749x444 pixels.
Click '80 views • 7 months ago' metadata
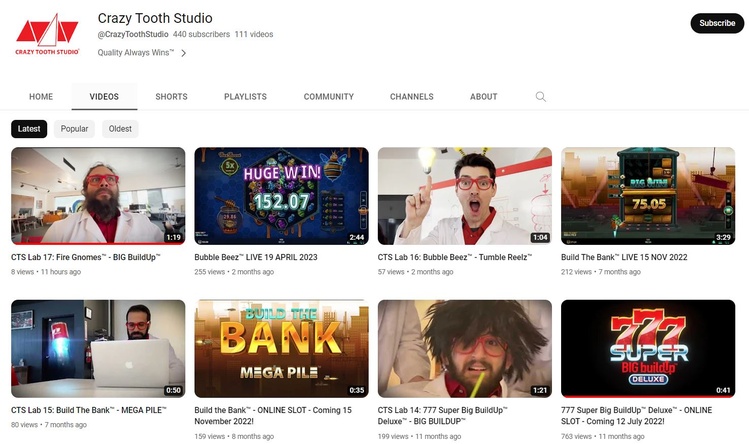[49, 425]
